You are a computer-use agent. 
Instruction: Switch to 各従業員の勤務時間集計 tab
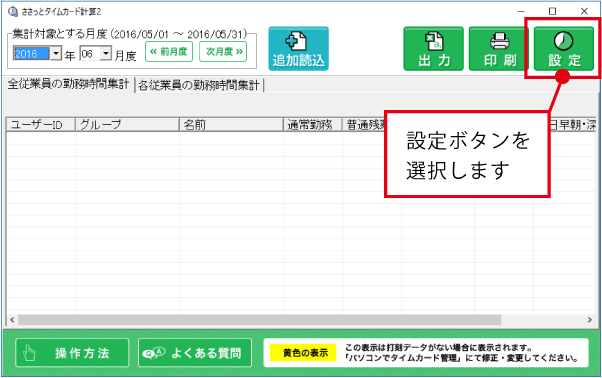(x=199, y=85)
